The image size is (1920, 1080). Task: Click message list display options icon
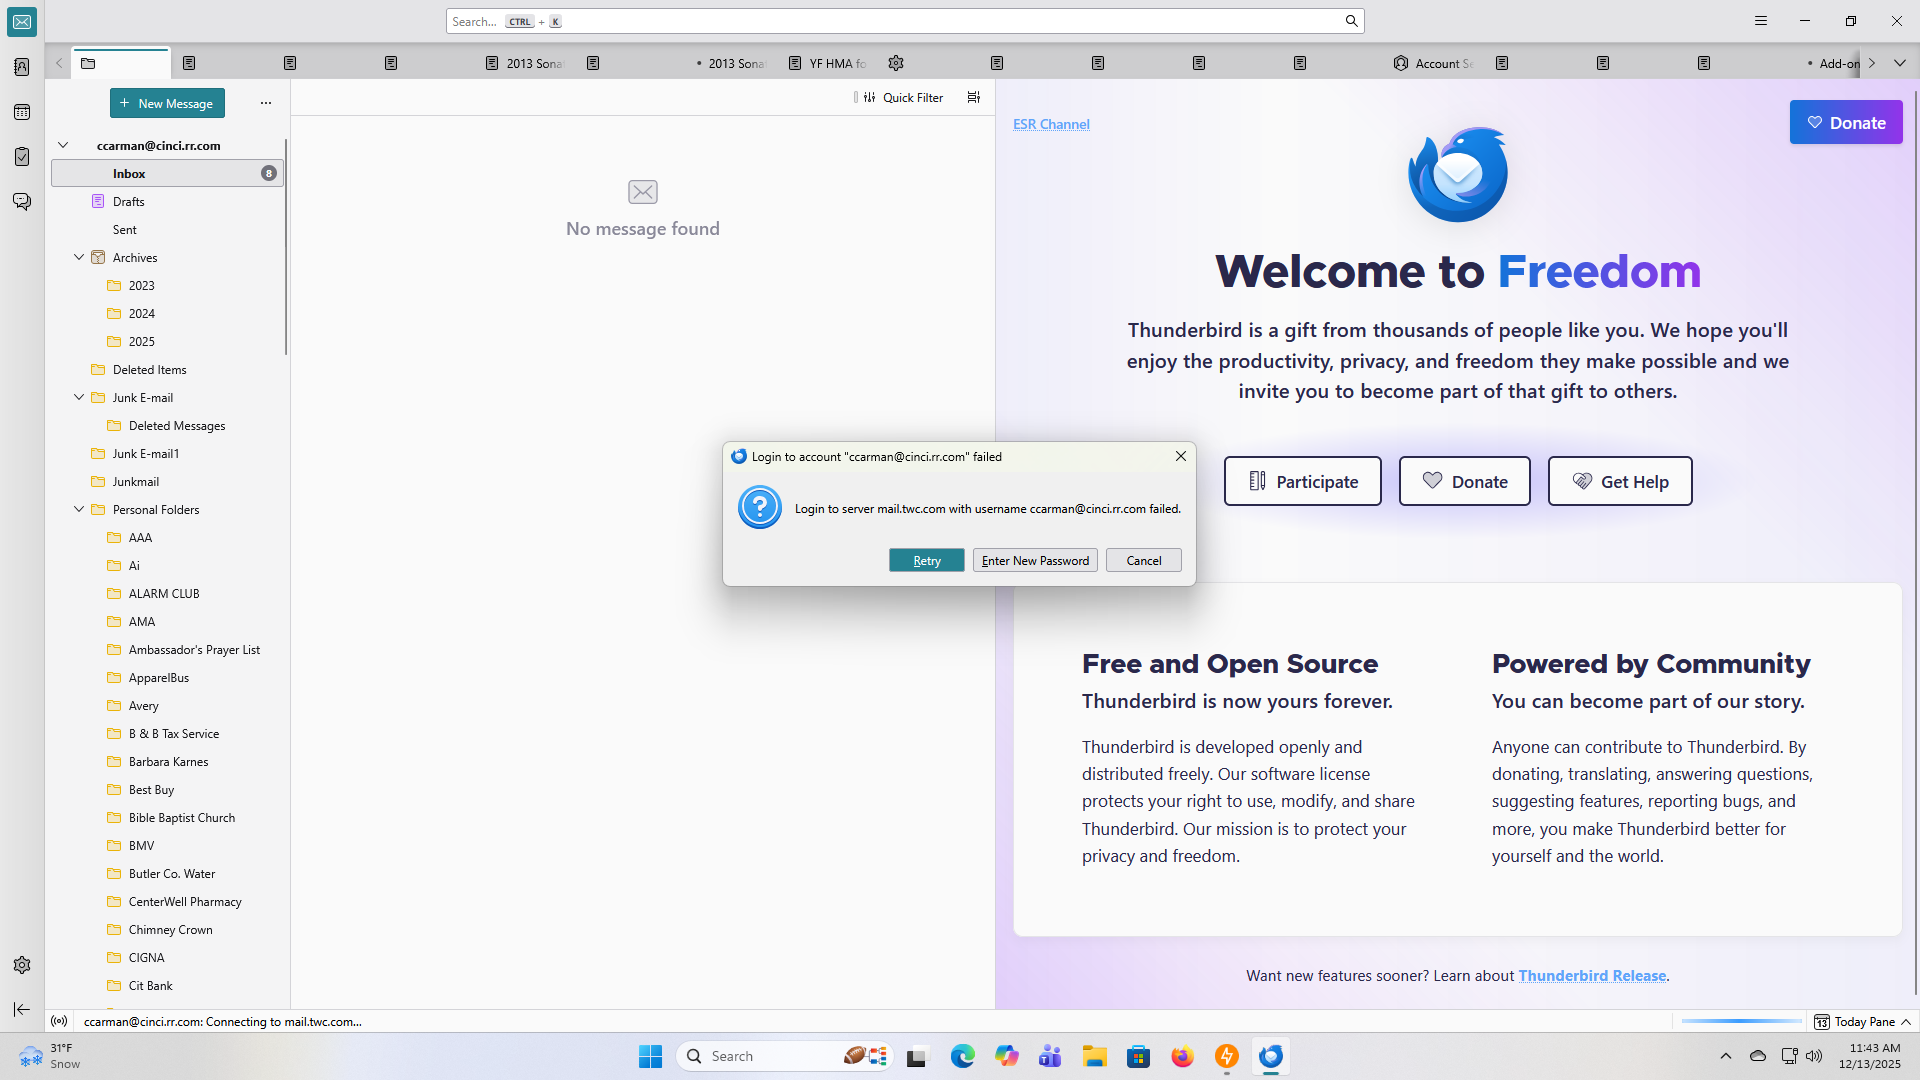974,97
